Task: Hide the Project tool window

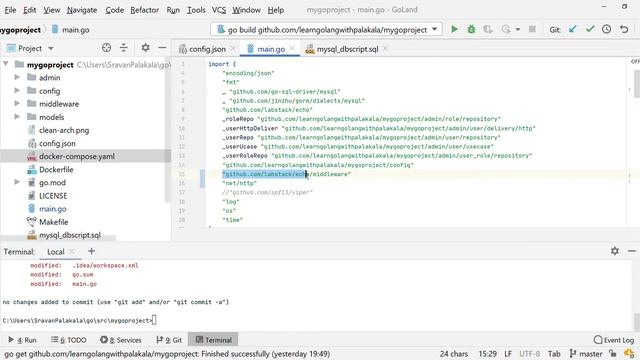Action: (x=162, y=48)
